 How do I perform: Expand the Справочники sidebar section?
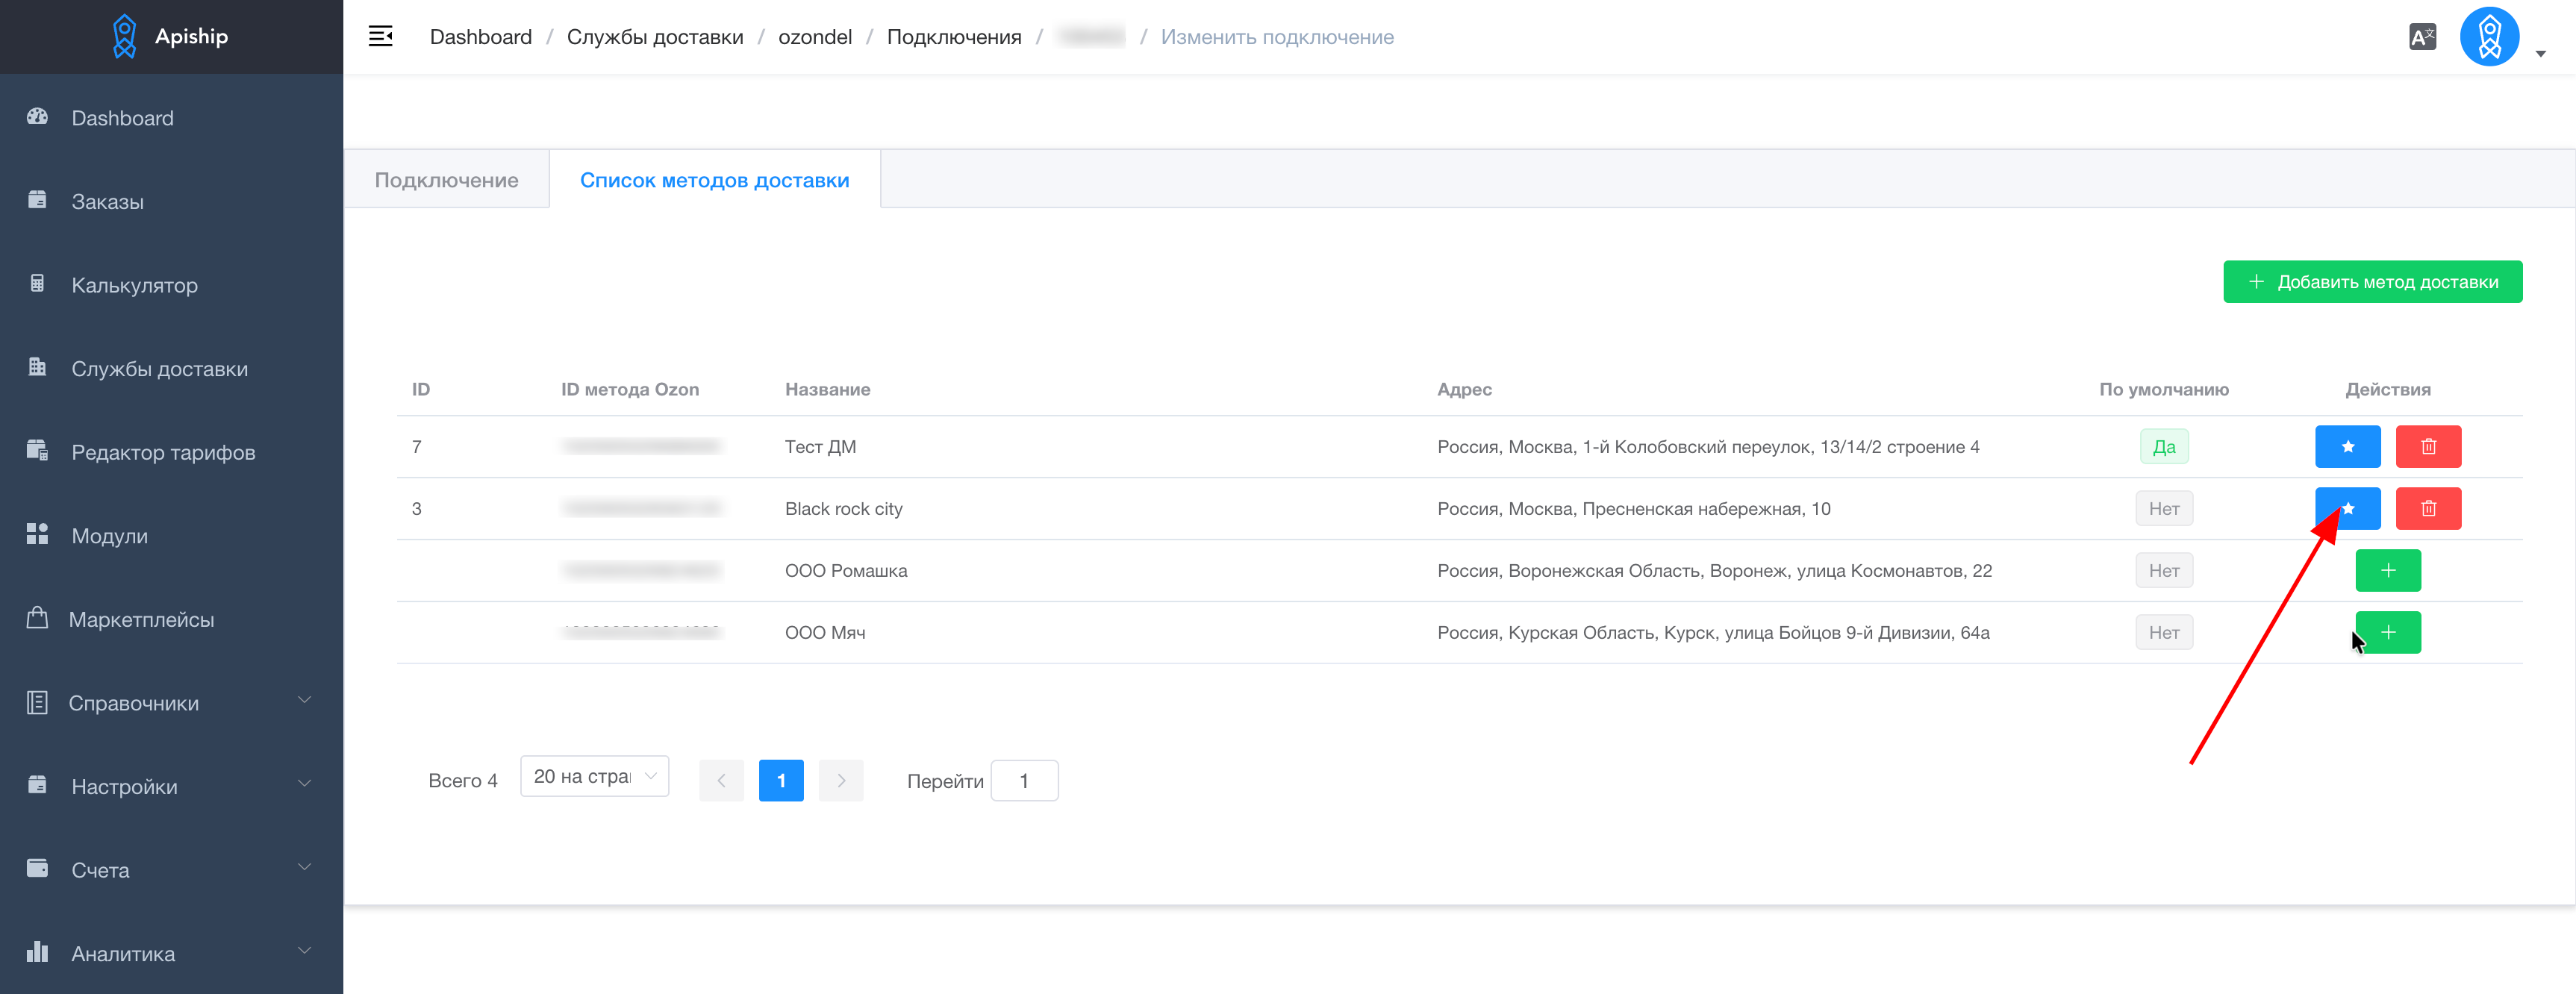171,703
